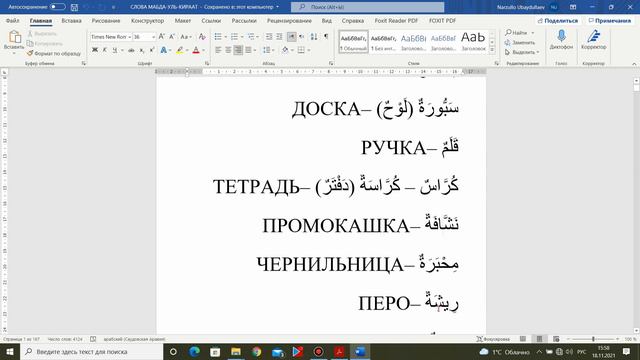Screen dimensions: 640x360
Task: Click the Sort A-Z icon
Action: (x=314, y=37)
